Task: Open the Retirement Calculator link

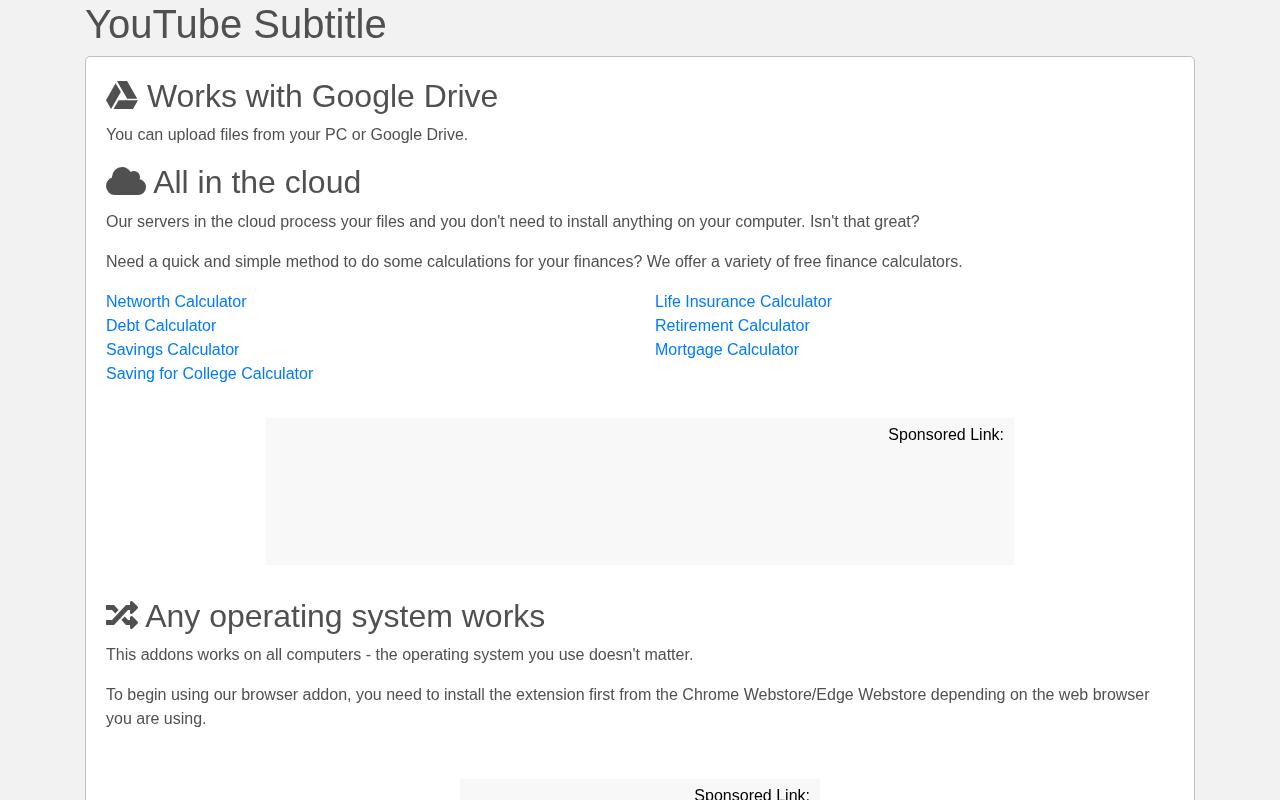Action: coord(732,326)
